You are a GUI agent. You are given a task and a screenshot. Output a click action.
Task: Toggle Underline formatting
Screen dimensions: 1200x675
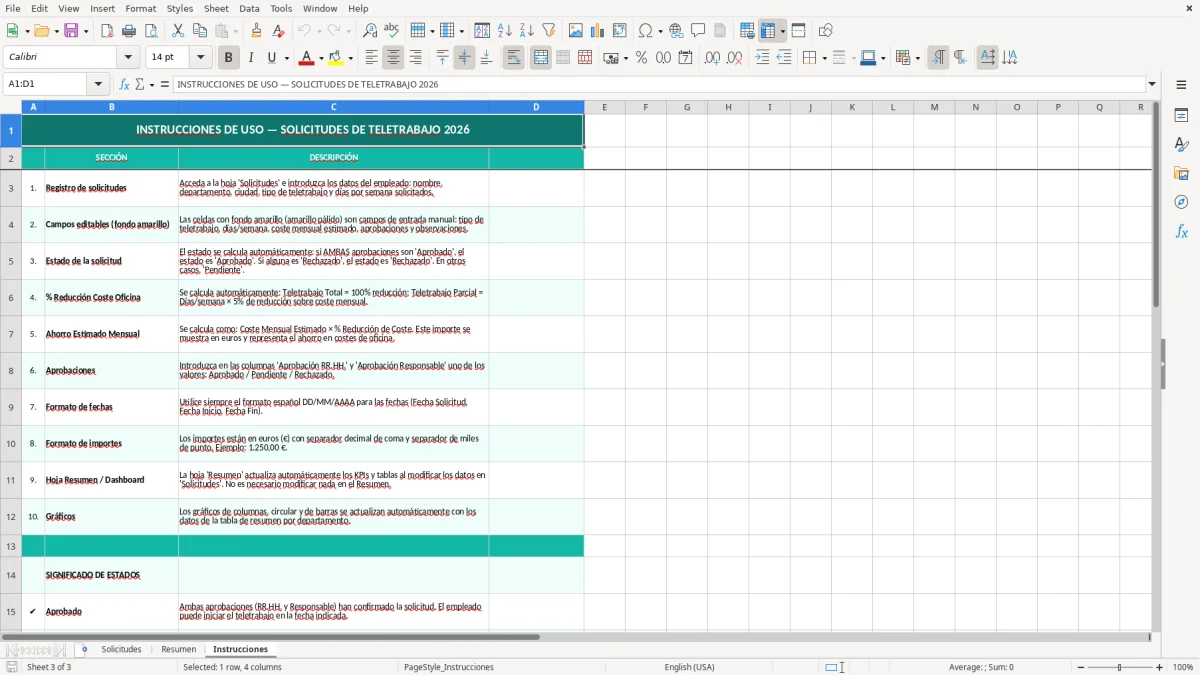point(271,58)
